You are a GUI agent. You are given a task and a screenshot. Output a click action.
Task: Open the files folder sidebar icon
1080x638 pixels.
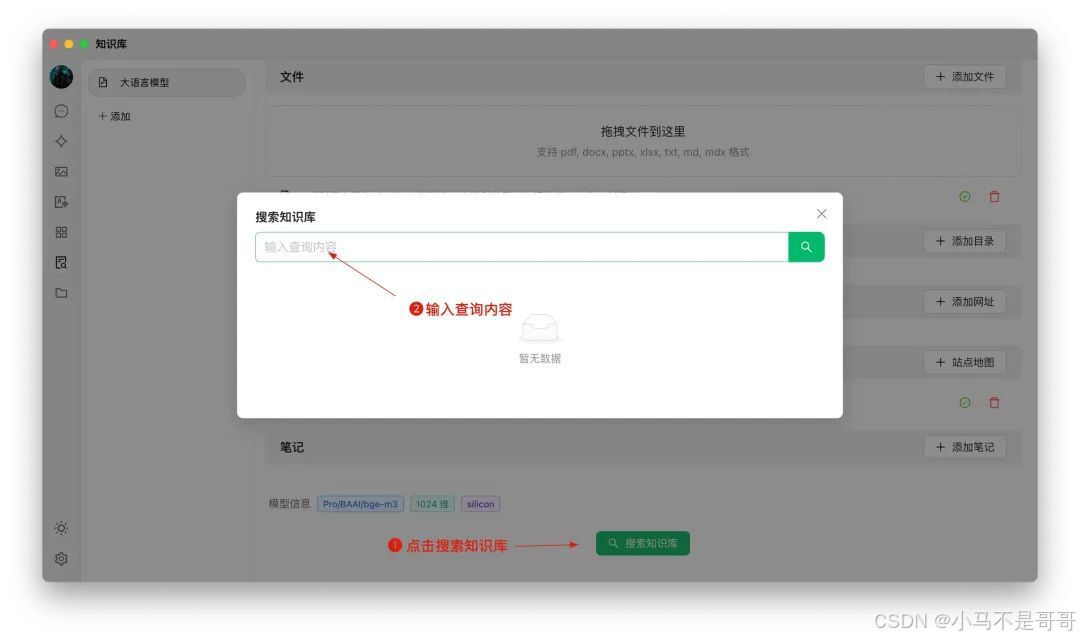coord(61,293)
